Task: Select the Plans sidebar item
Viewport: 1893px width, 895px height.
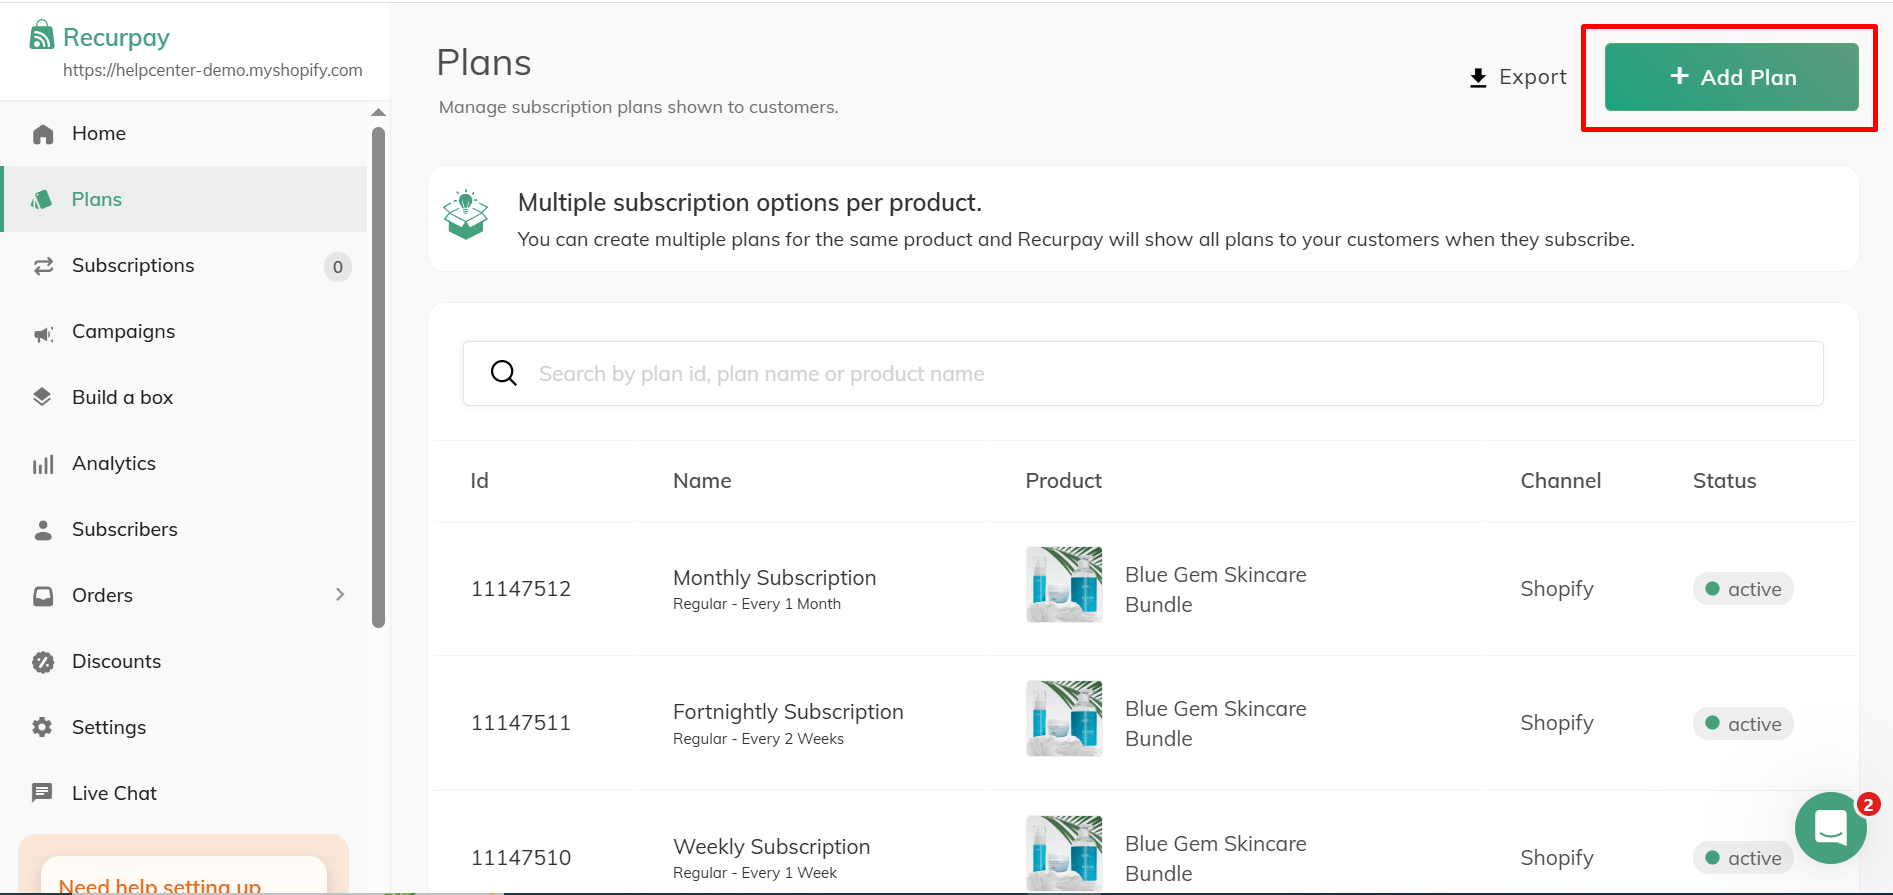Action: point(97,199)
